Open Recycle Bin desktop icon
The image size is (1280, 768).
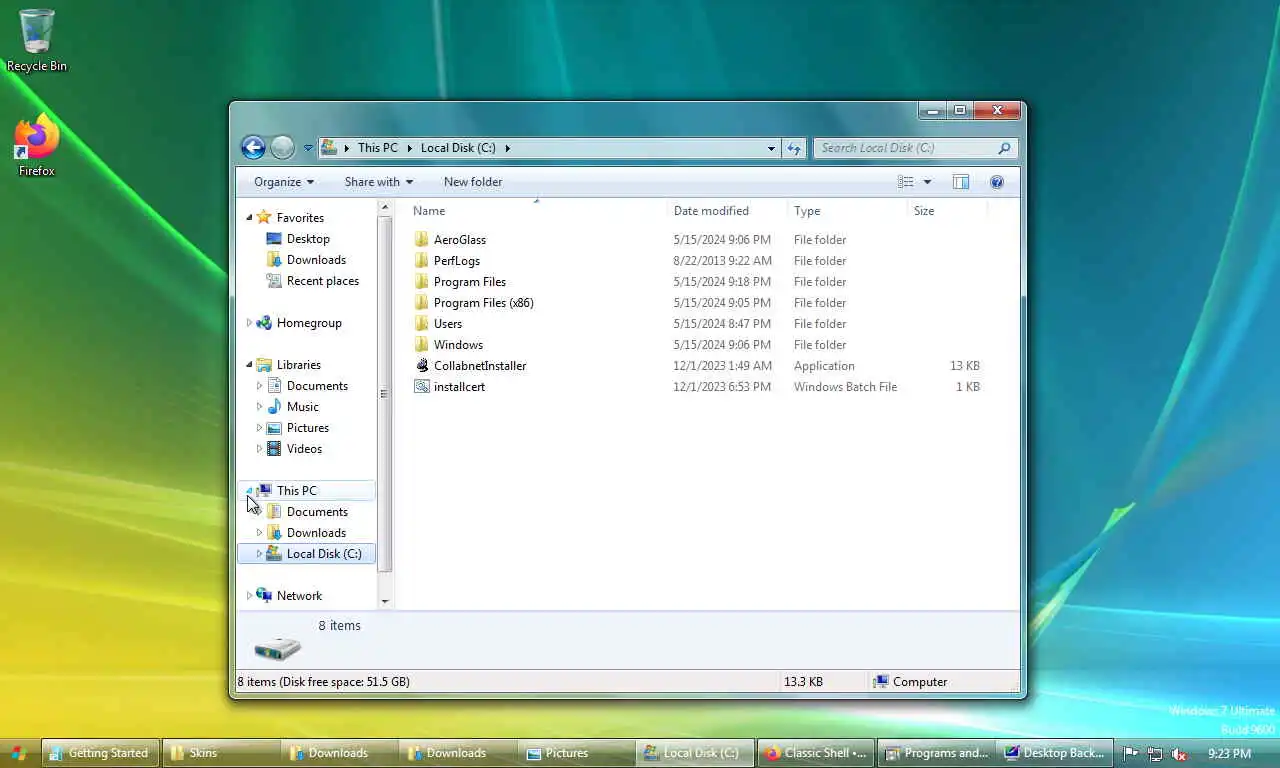pos(37,41)
